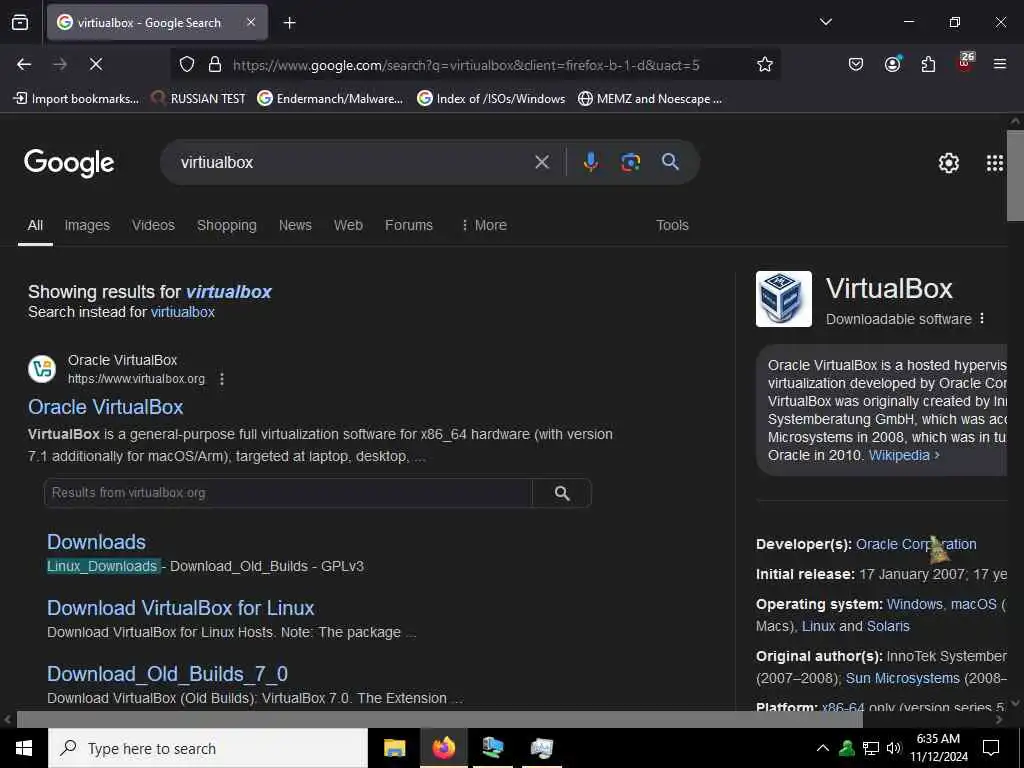Viewport: 1024px width, 768px height.
Task: Submit the search with the magnifier icon
Action: point(670,161)
